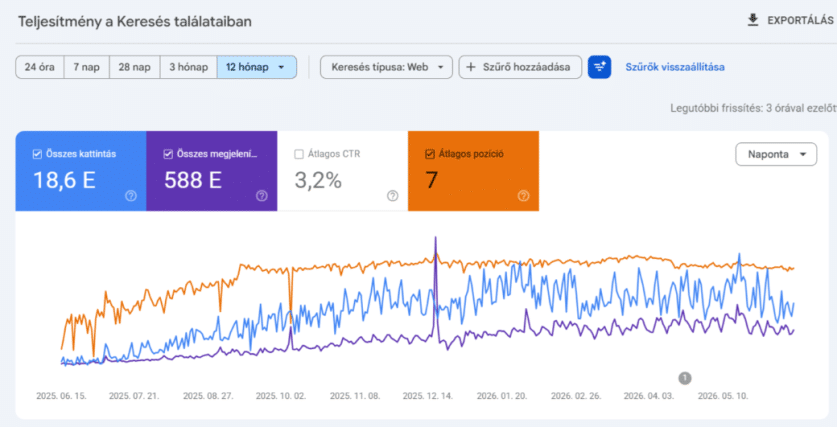This screenshot has height=427, width=837.
Task: Click the plus icon in Szűrő hozzáadása
Action: coord(471,67)
